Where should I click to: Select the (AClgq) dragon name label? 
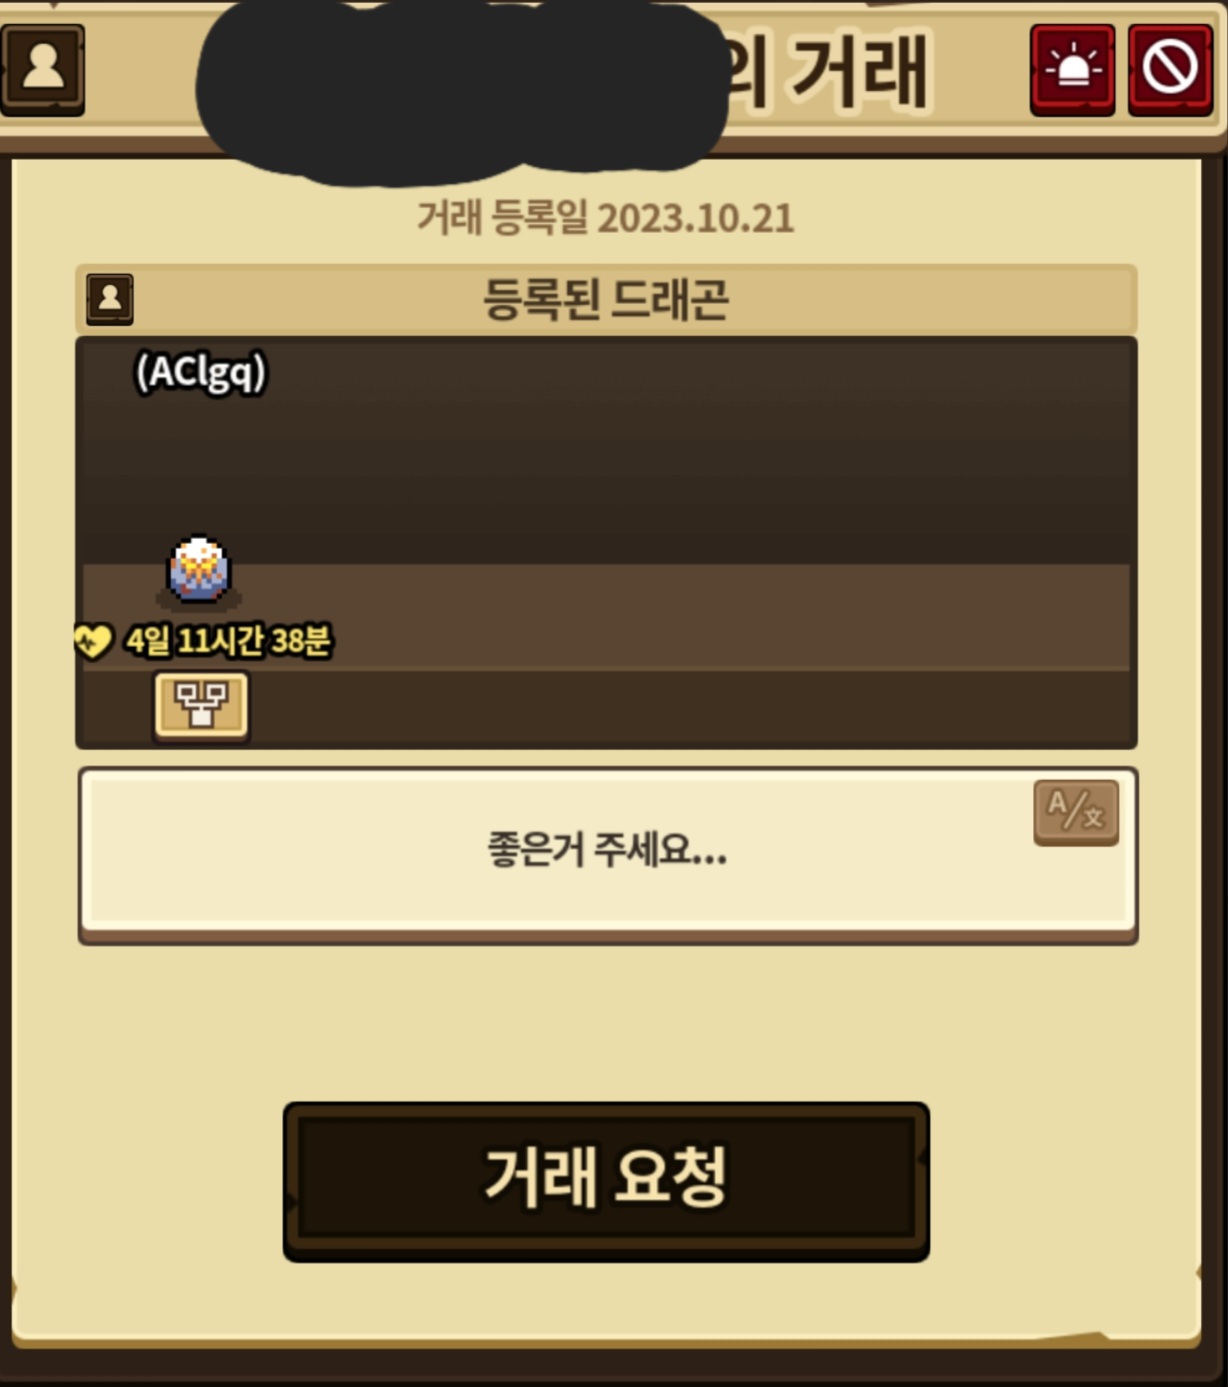201,372
